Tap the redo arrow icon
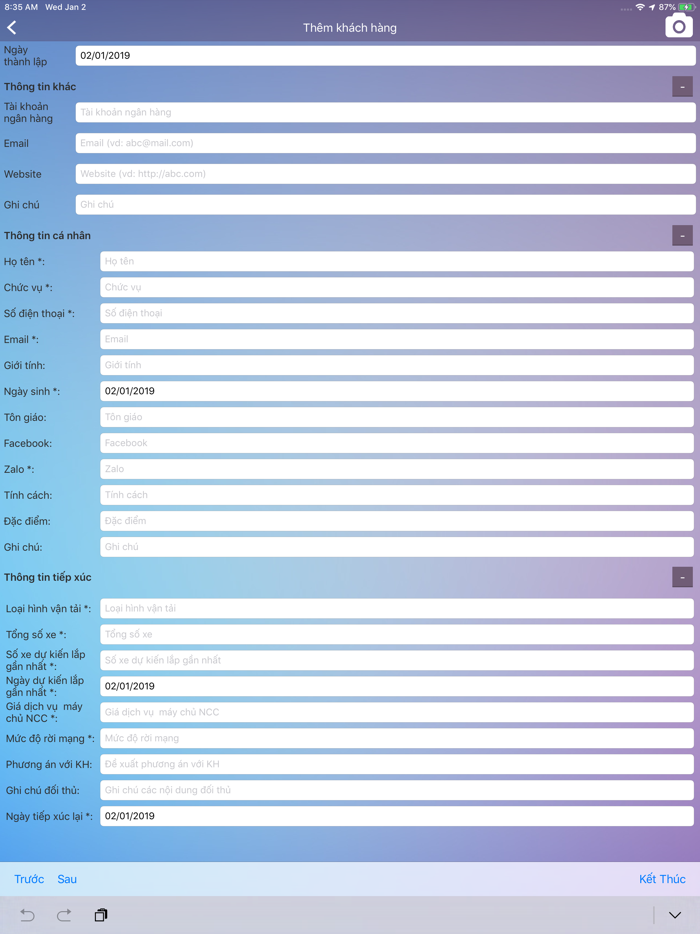Screen dimensions: 700x934 [x=64, y=915]
